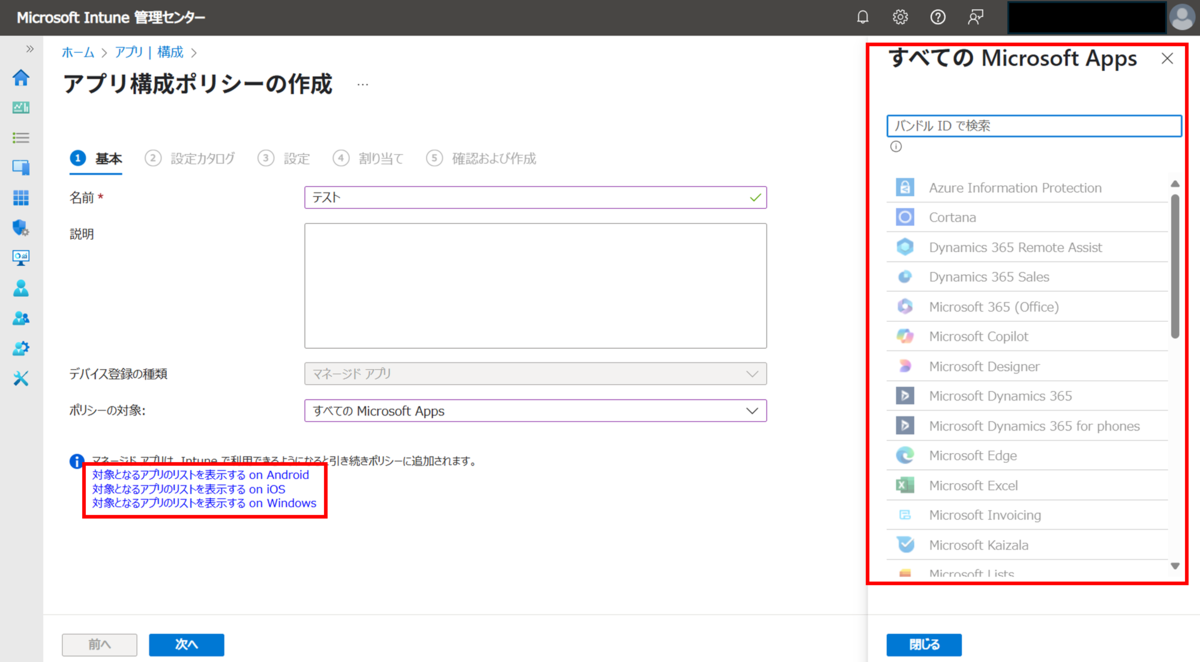Open the All services list icon
Viewport: 1200px width, 662px height.
20,138
